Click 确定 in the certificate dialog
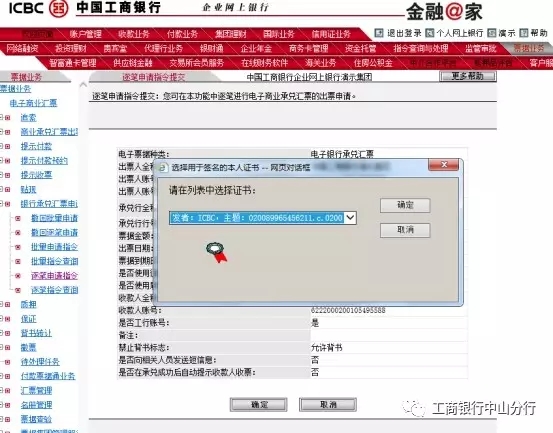553x433 pixels. [405, 205]
